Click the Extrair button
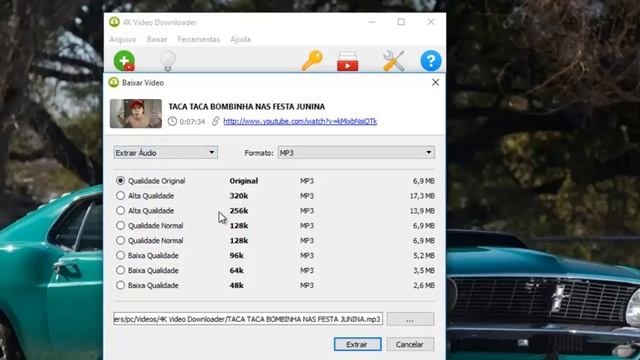 point(358,344)
